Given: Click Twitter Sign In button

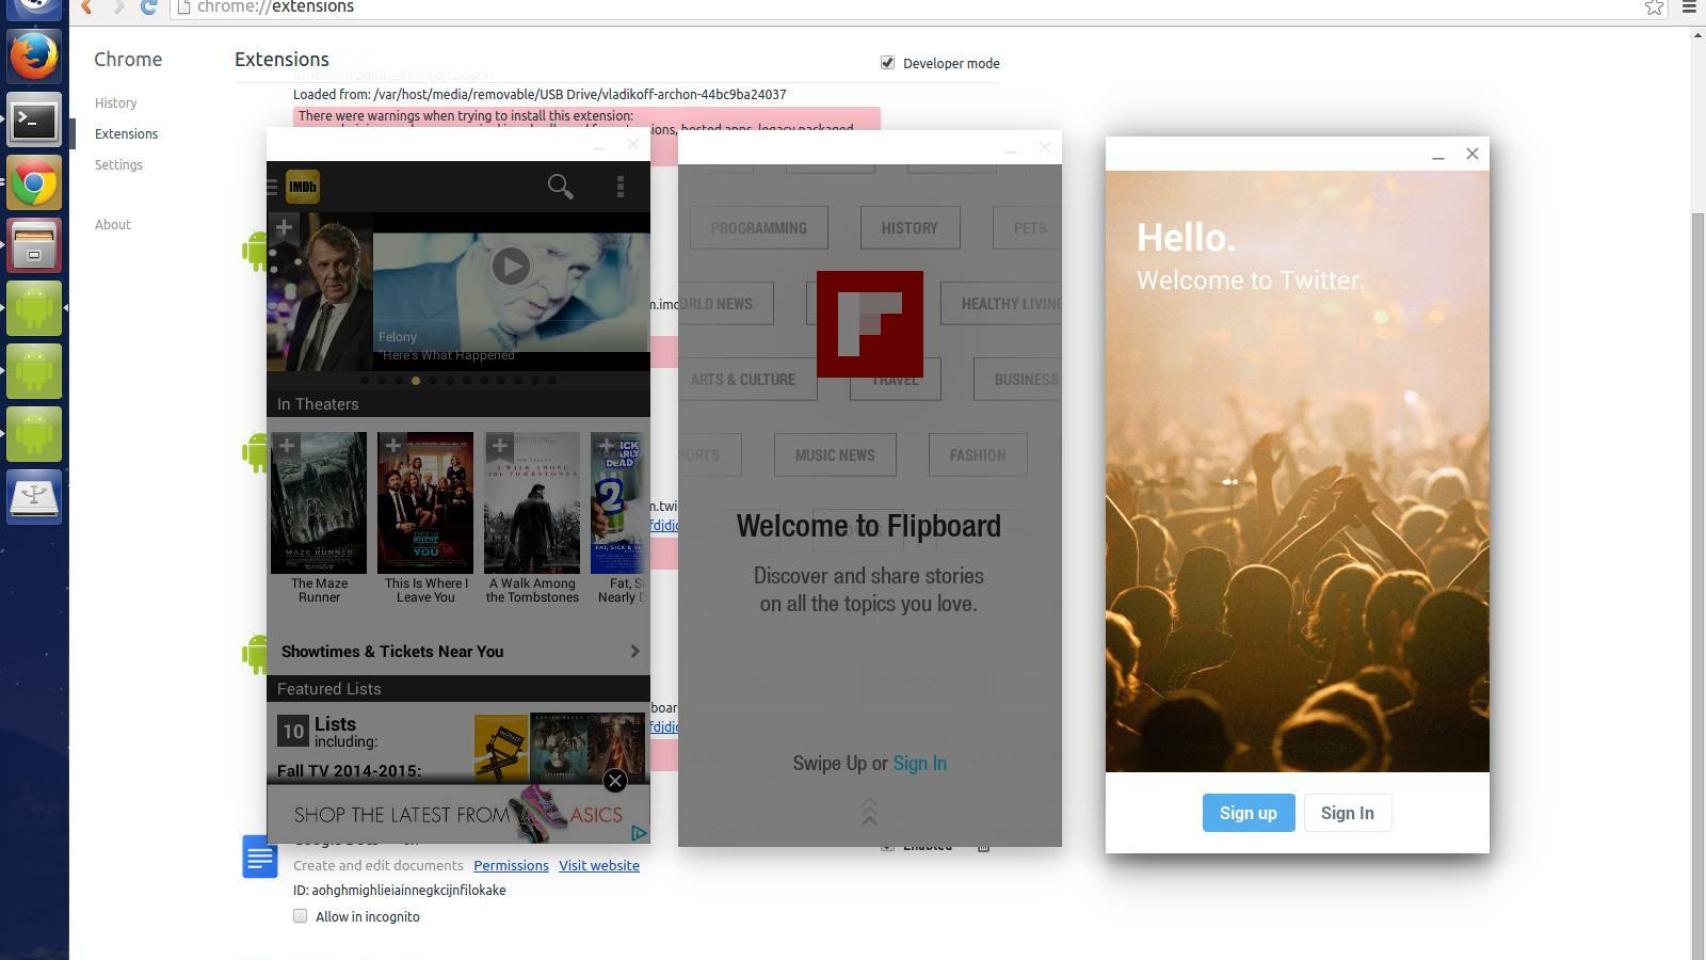Looking at the screenshot, I should tap(1347, 813).
